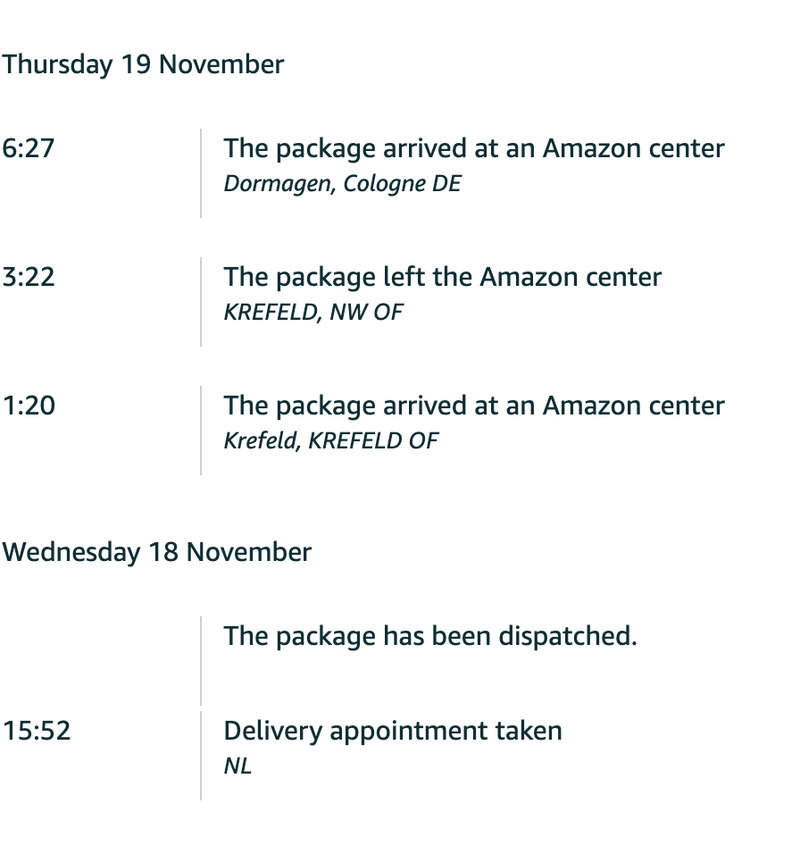
Task: Click the divider line beside the 3:22 entry
Action: tap(201, 301)
